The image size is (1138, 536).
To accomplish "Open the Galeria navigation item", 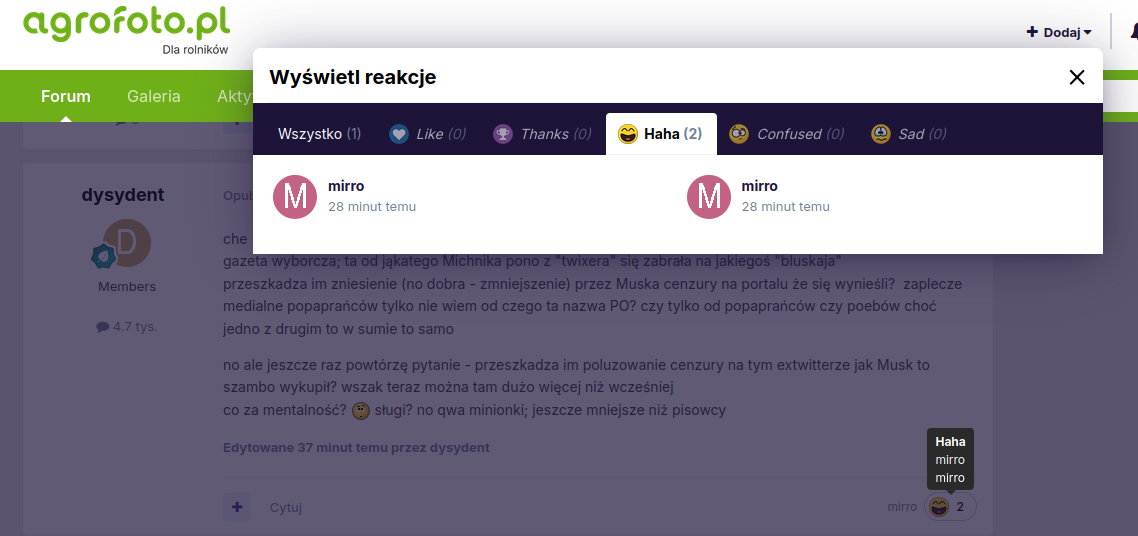I will click(x=154, y=96).
